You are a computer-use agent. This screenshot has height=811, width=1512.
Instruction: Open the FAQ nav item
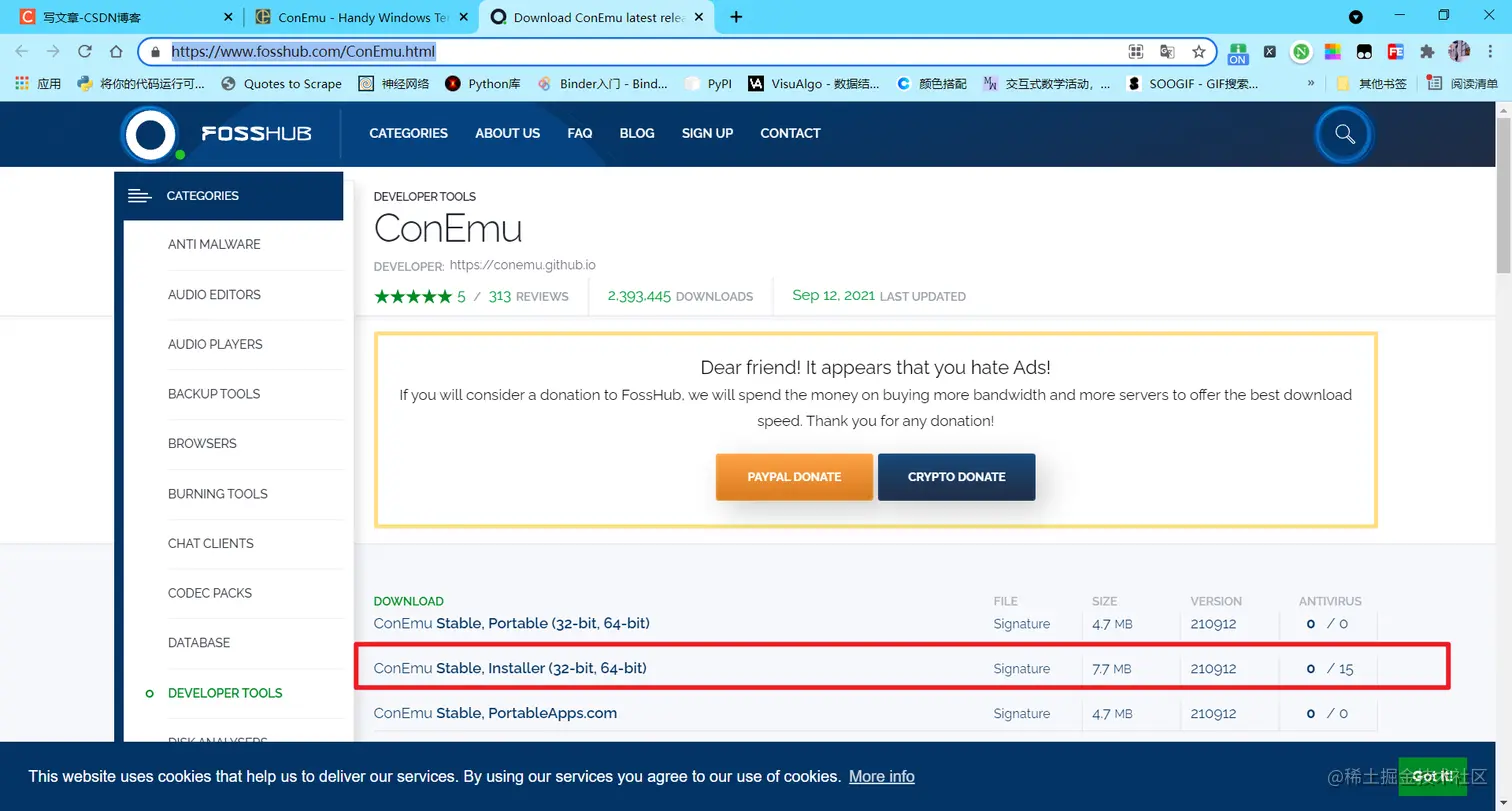click(580, 133)
